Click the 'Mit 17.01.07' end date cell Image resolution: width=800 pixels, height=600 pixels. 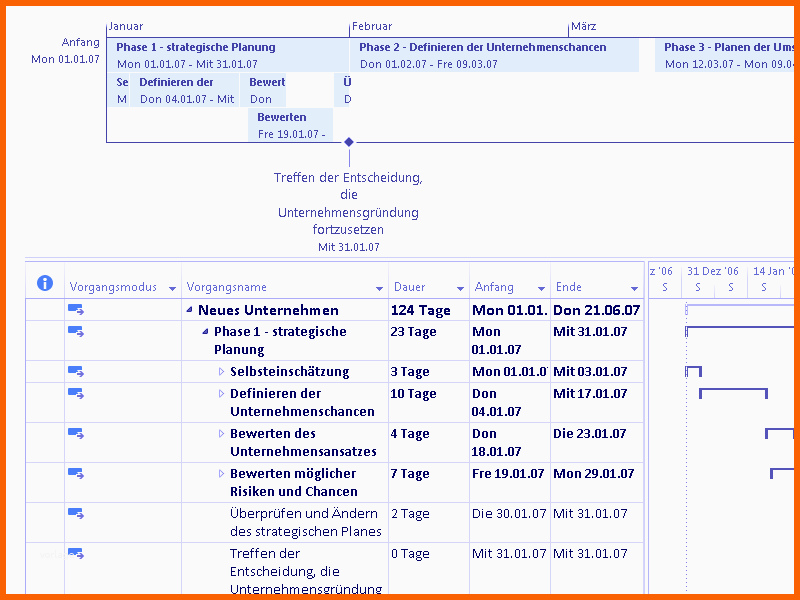coord(597,403)
